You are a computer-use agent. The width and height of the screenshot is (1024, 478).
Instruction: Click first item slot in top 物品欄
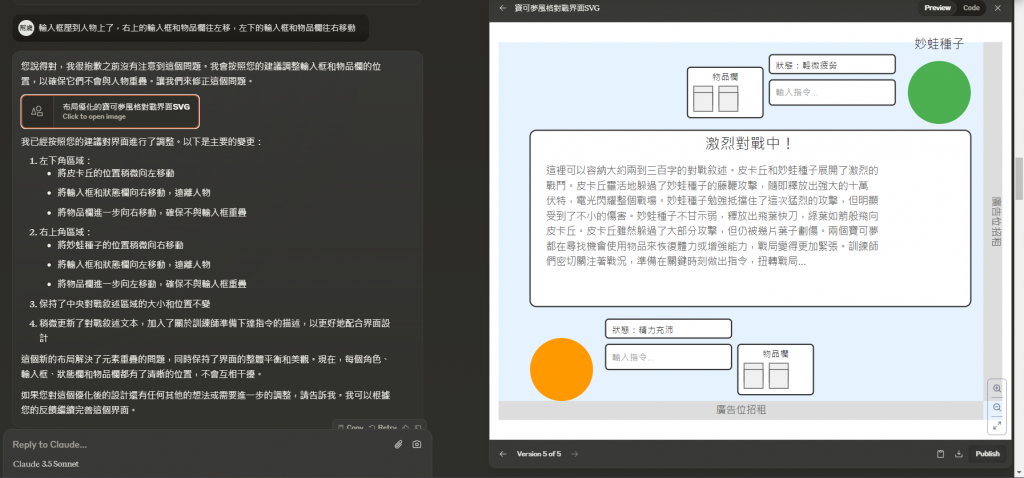(703, 99)
